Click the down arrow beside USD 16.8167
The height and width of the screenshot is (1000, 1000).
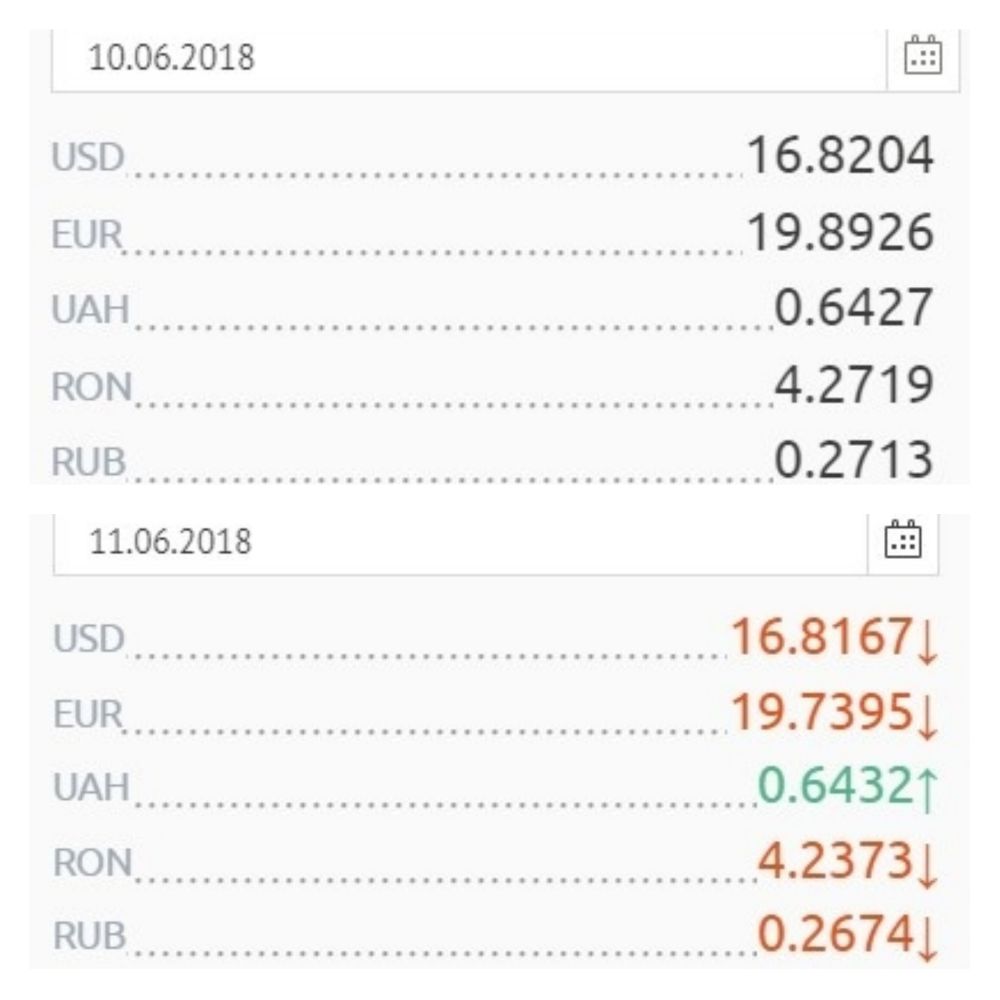[927, 642]
